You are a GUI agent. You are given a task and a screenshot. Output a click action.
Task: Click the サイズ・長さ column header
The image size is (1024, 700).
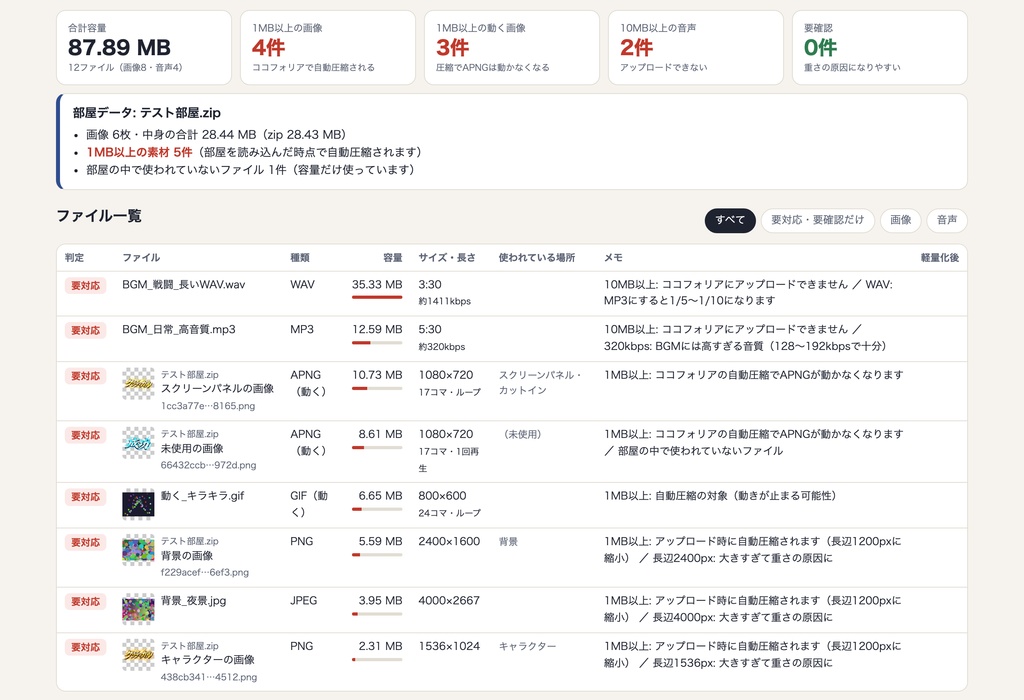pos(447,257)
